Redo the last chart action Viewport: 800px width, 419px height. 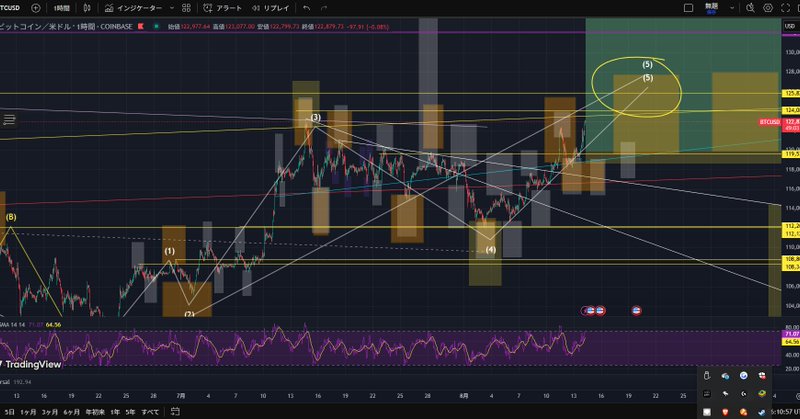click(323, 8)
